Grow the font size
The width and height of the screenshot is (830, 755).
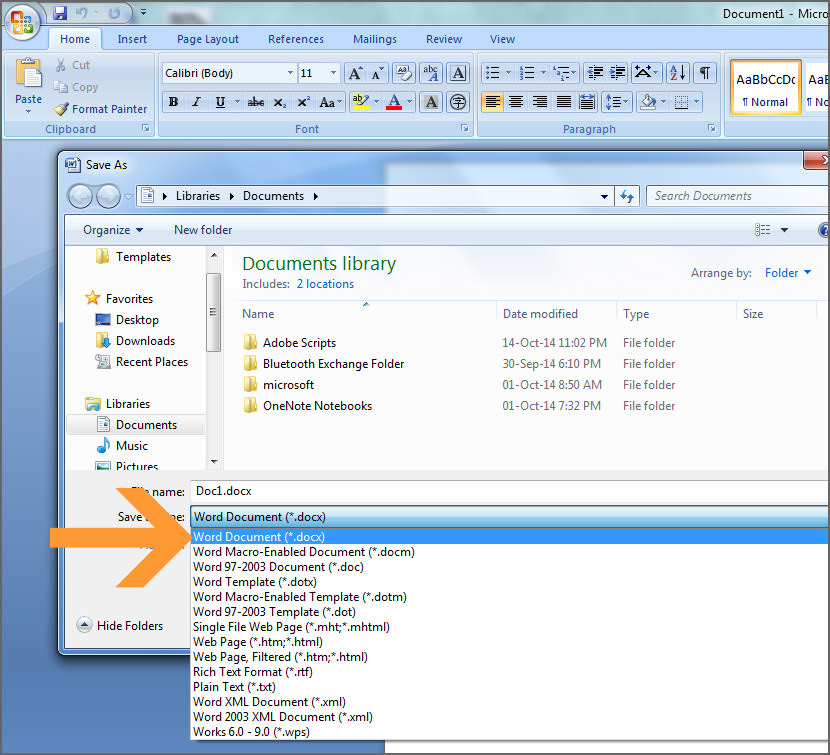pyautogui.click(x=355, y=73)
